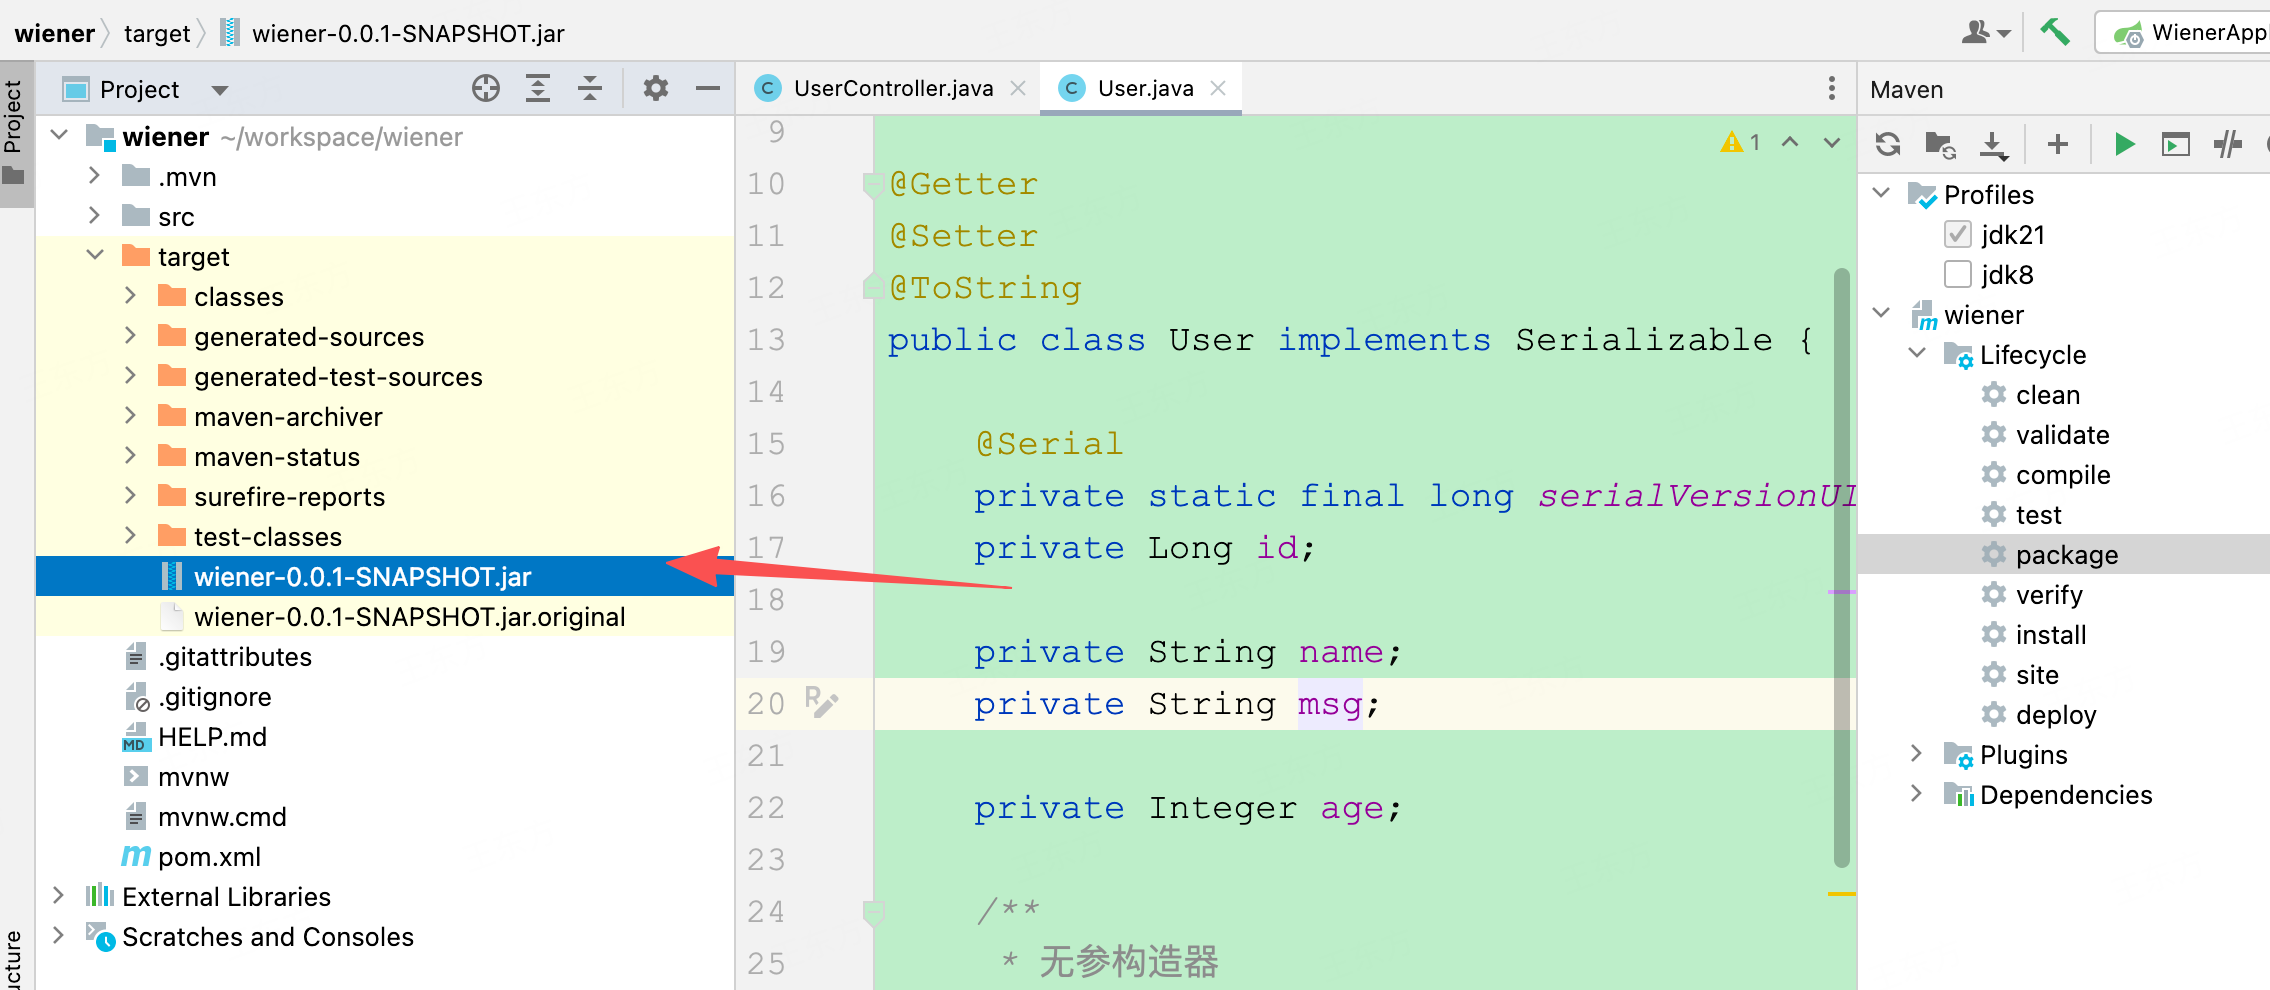Fold the class block at line 10
Viewport: 2270px width, 990px height.
[872, 184]
